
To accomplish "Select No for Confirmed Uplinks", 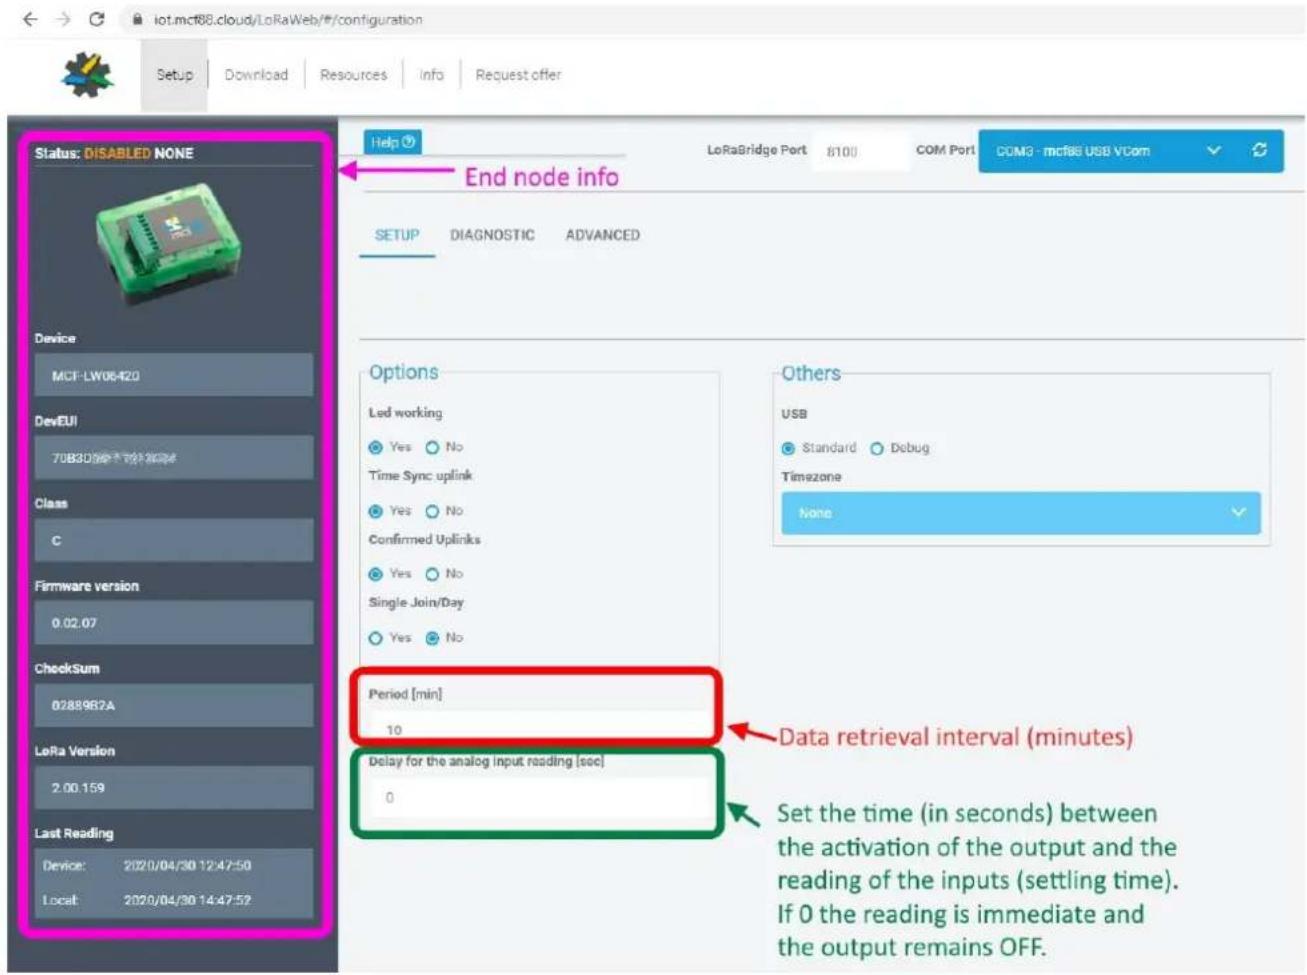I will pos(432,574).
